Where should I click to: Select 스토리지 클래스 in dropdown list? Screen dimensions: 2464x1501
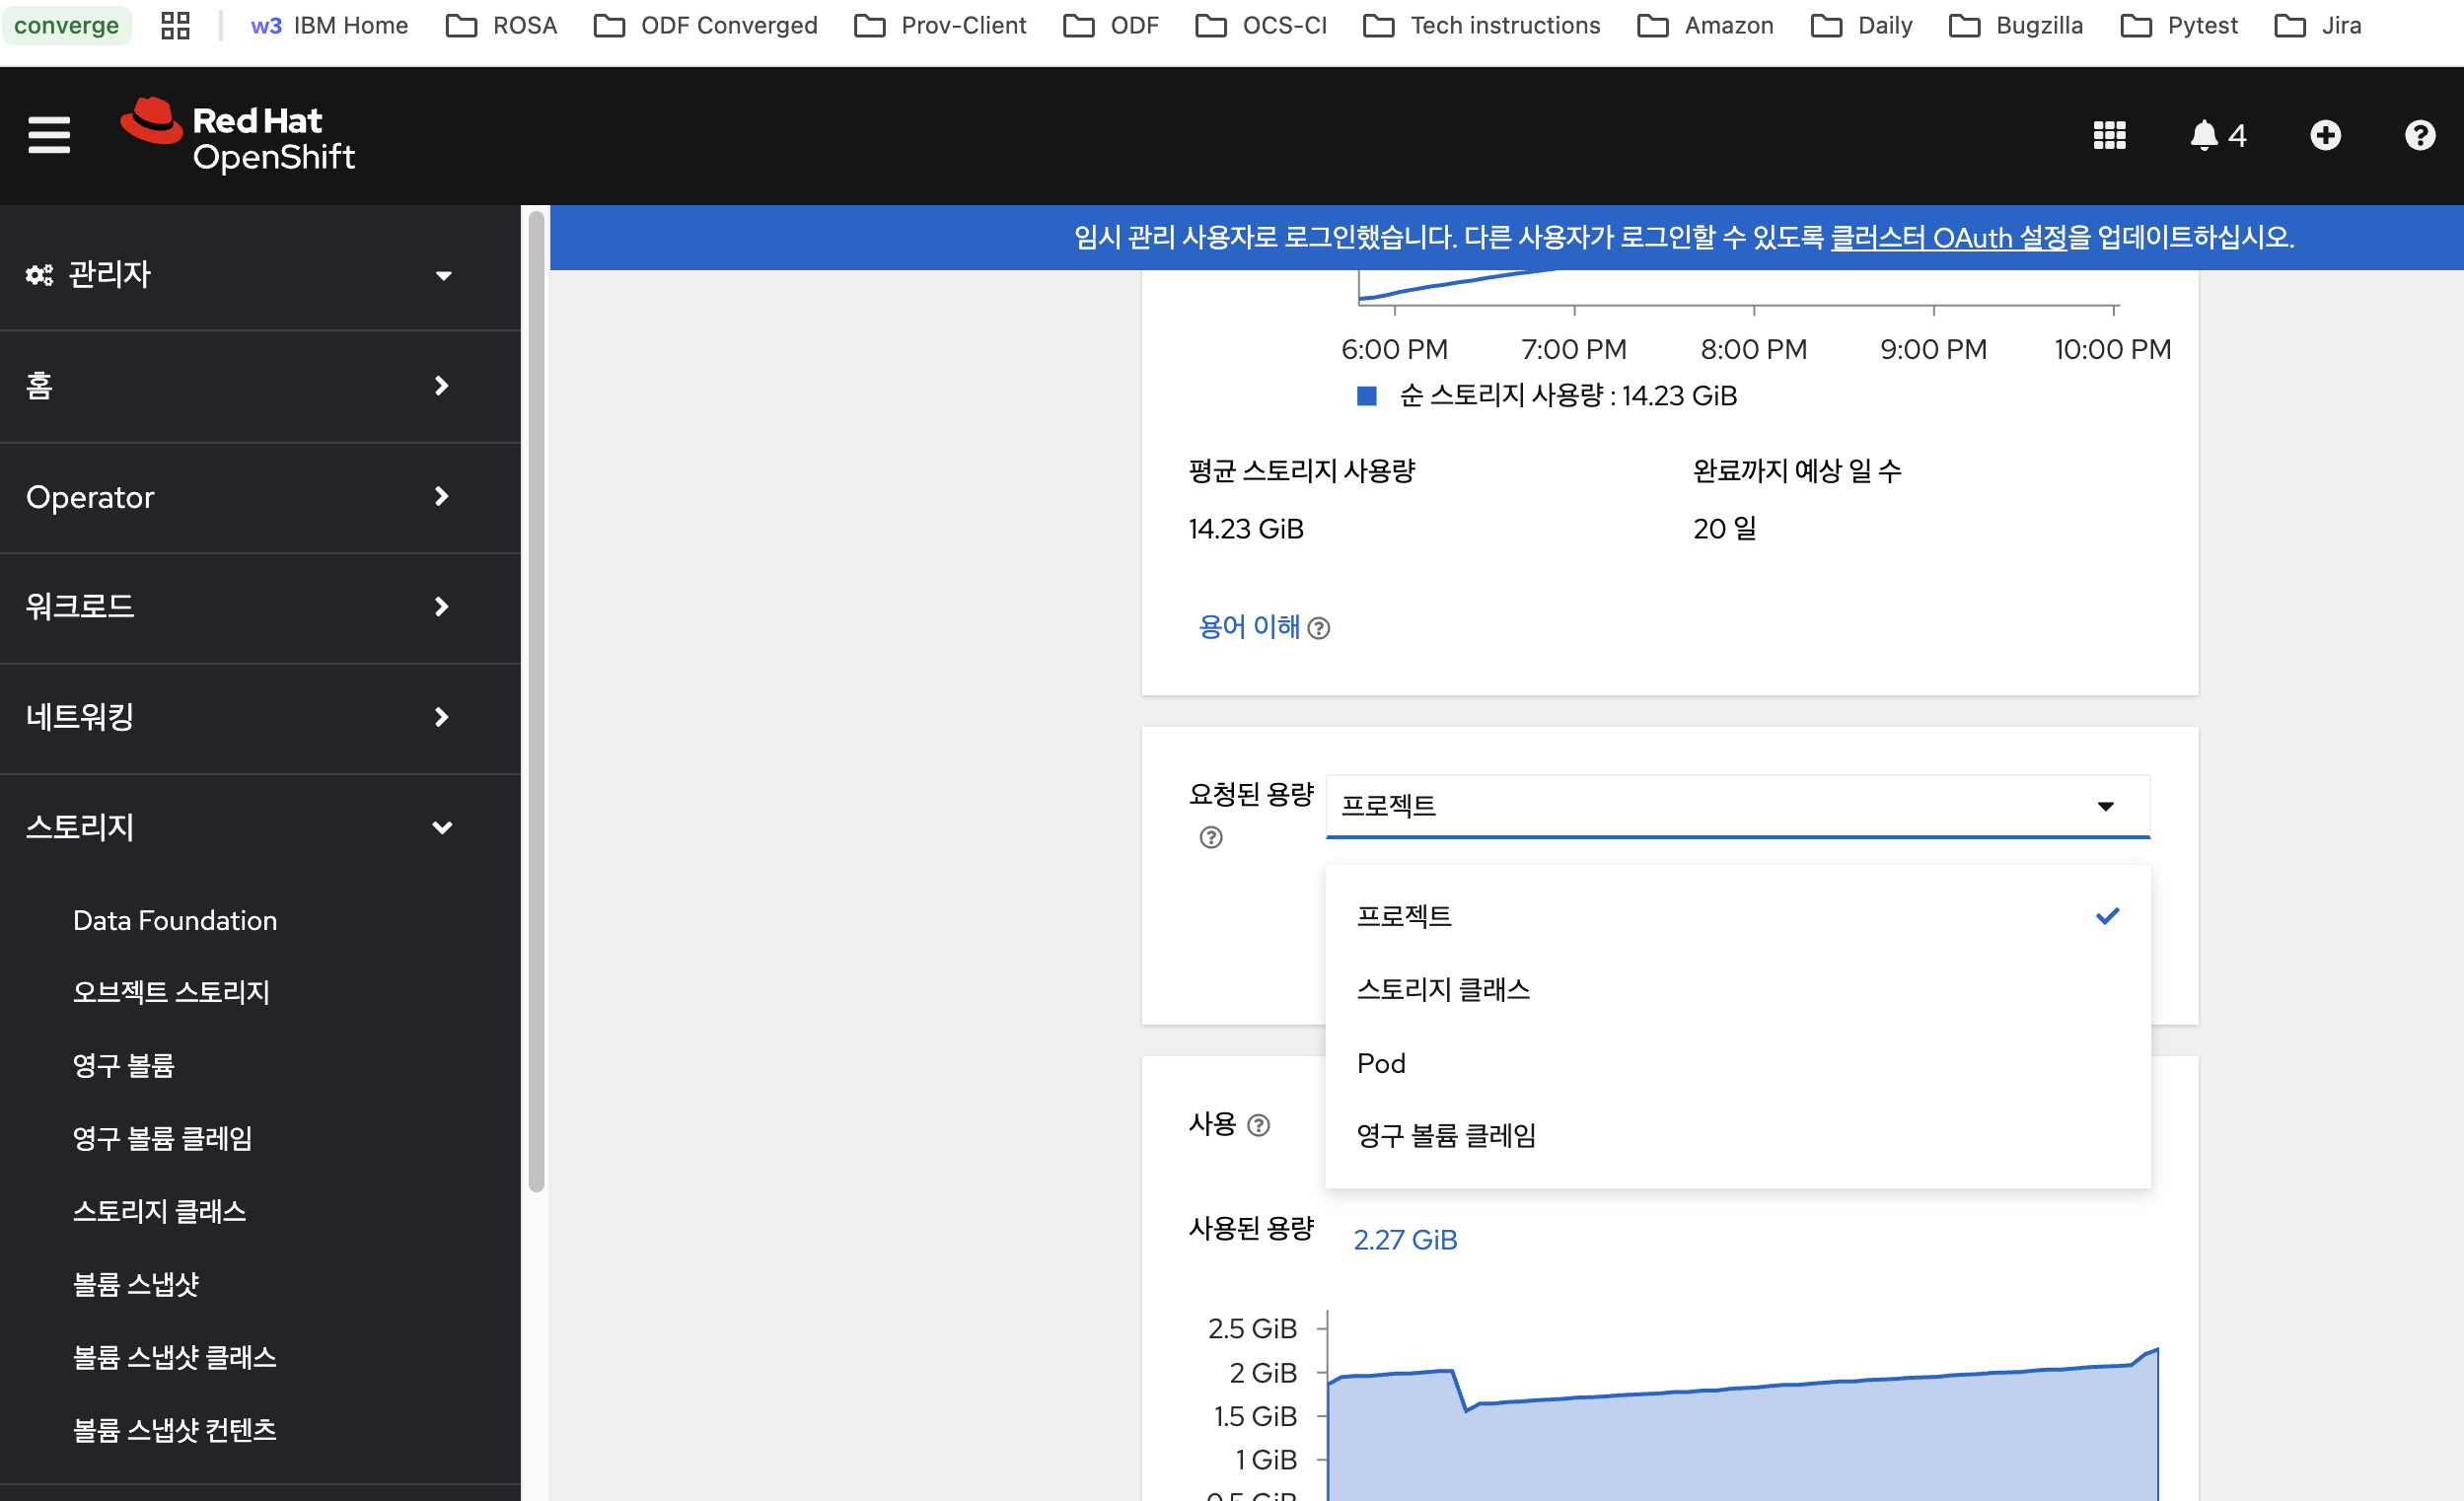click(1443, 990)
